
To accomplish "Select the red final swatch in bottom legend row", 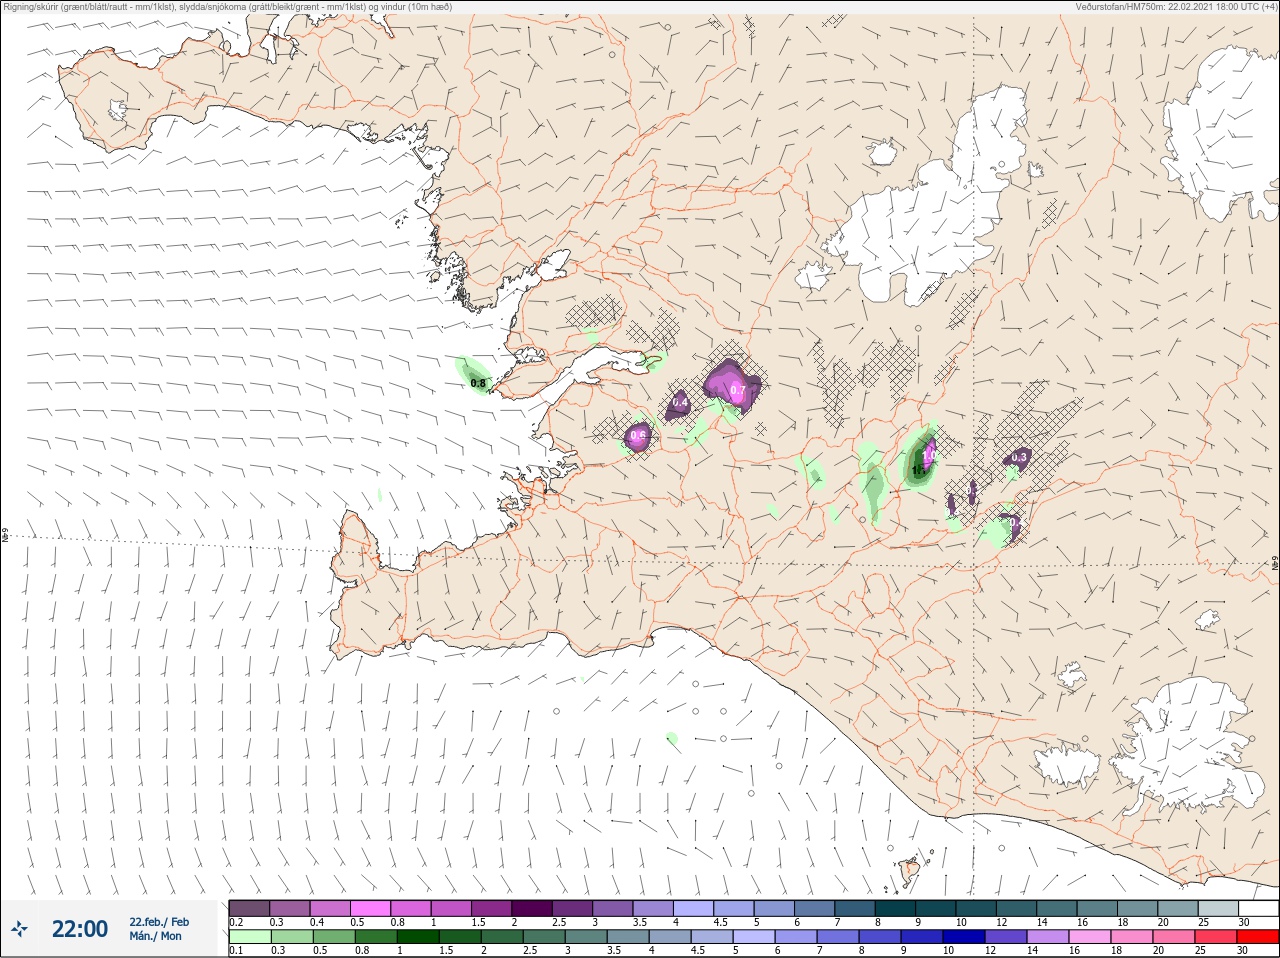I will coord(1258,937).
